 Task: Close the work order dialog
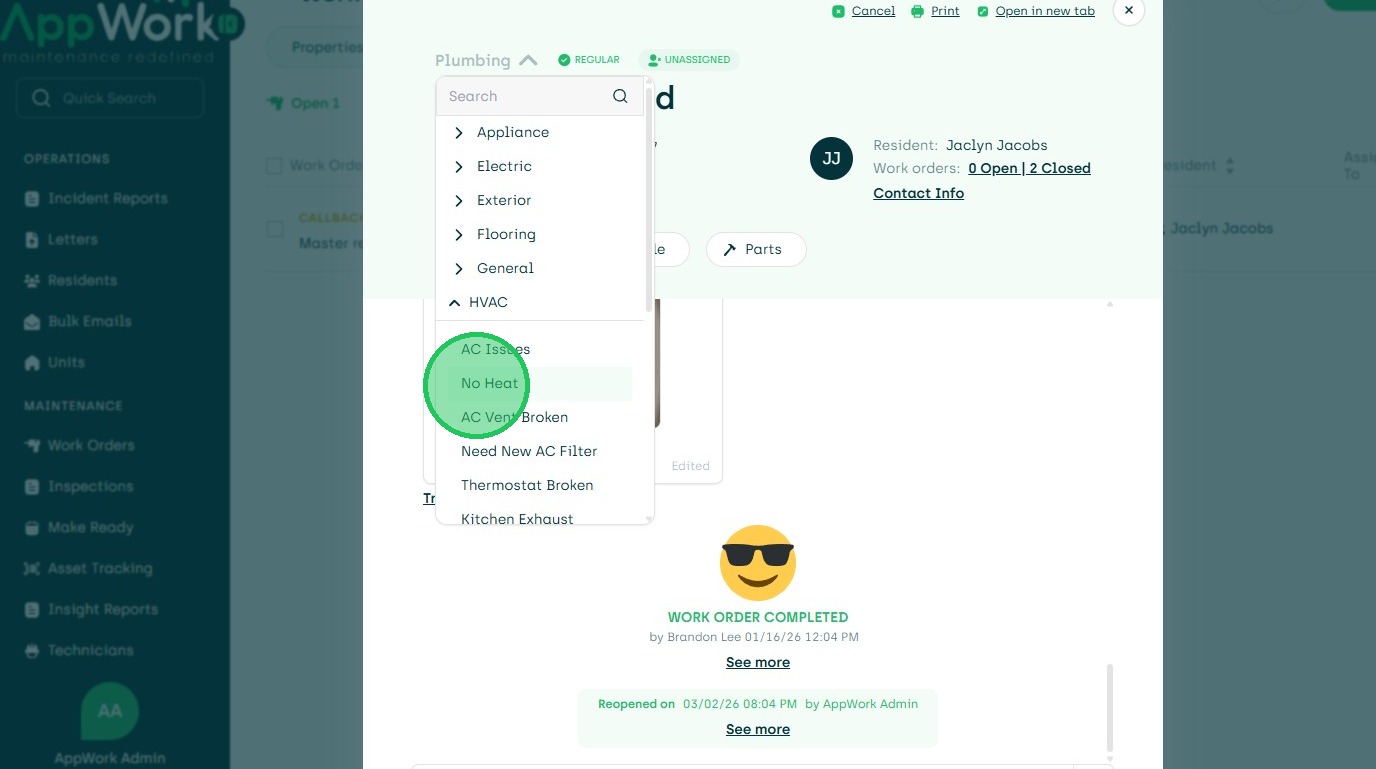(1129, 10)
